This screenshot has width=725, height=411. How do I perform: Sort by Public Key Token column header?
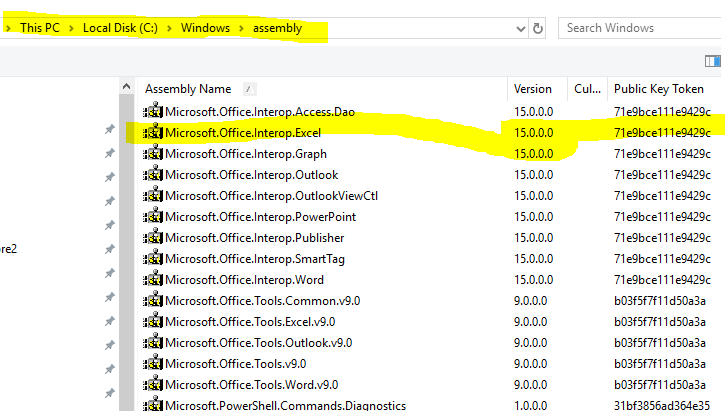[659, 89]
